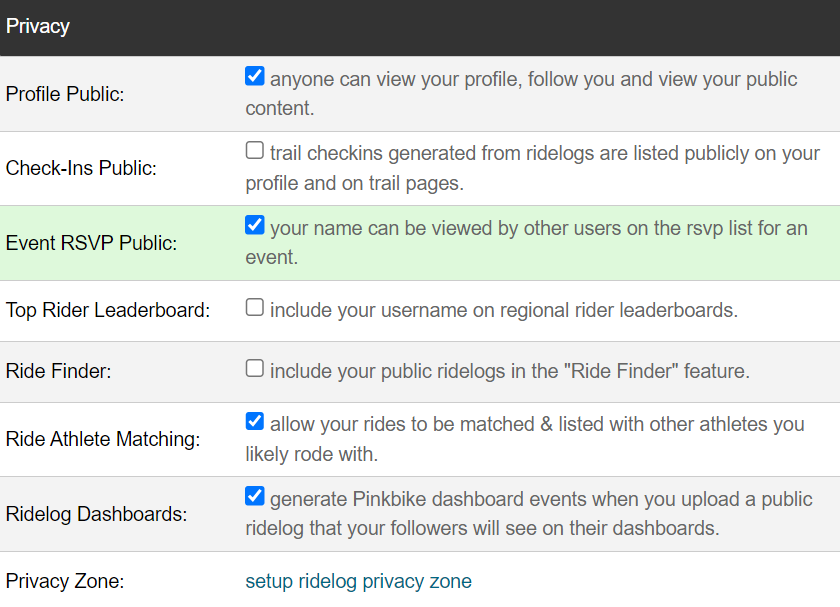Viewport: 840px width, 607px height.
Task: Uncheck the Event RSVP Public option
Action: coord(254,223)
